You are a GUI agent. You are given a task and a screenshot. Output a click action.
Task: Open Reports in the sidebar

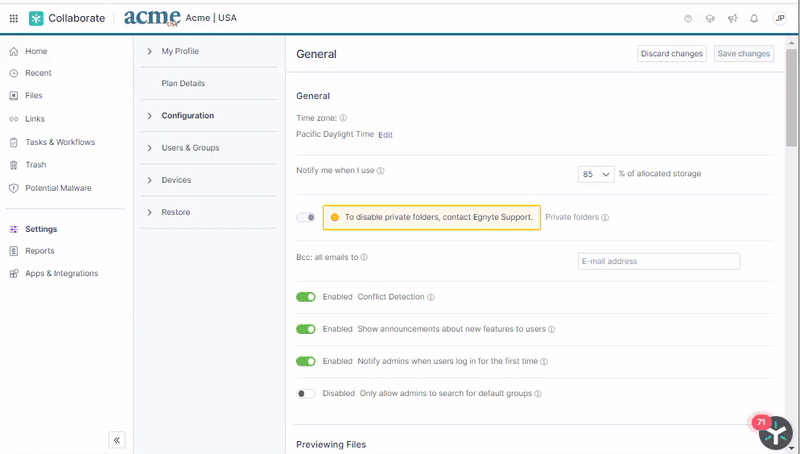[x=40, y=251]
